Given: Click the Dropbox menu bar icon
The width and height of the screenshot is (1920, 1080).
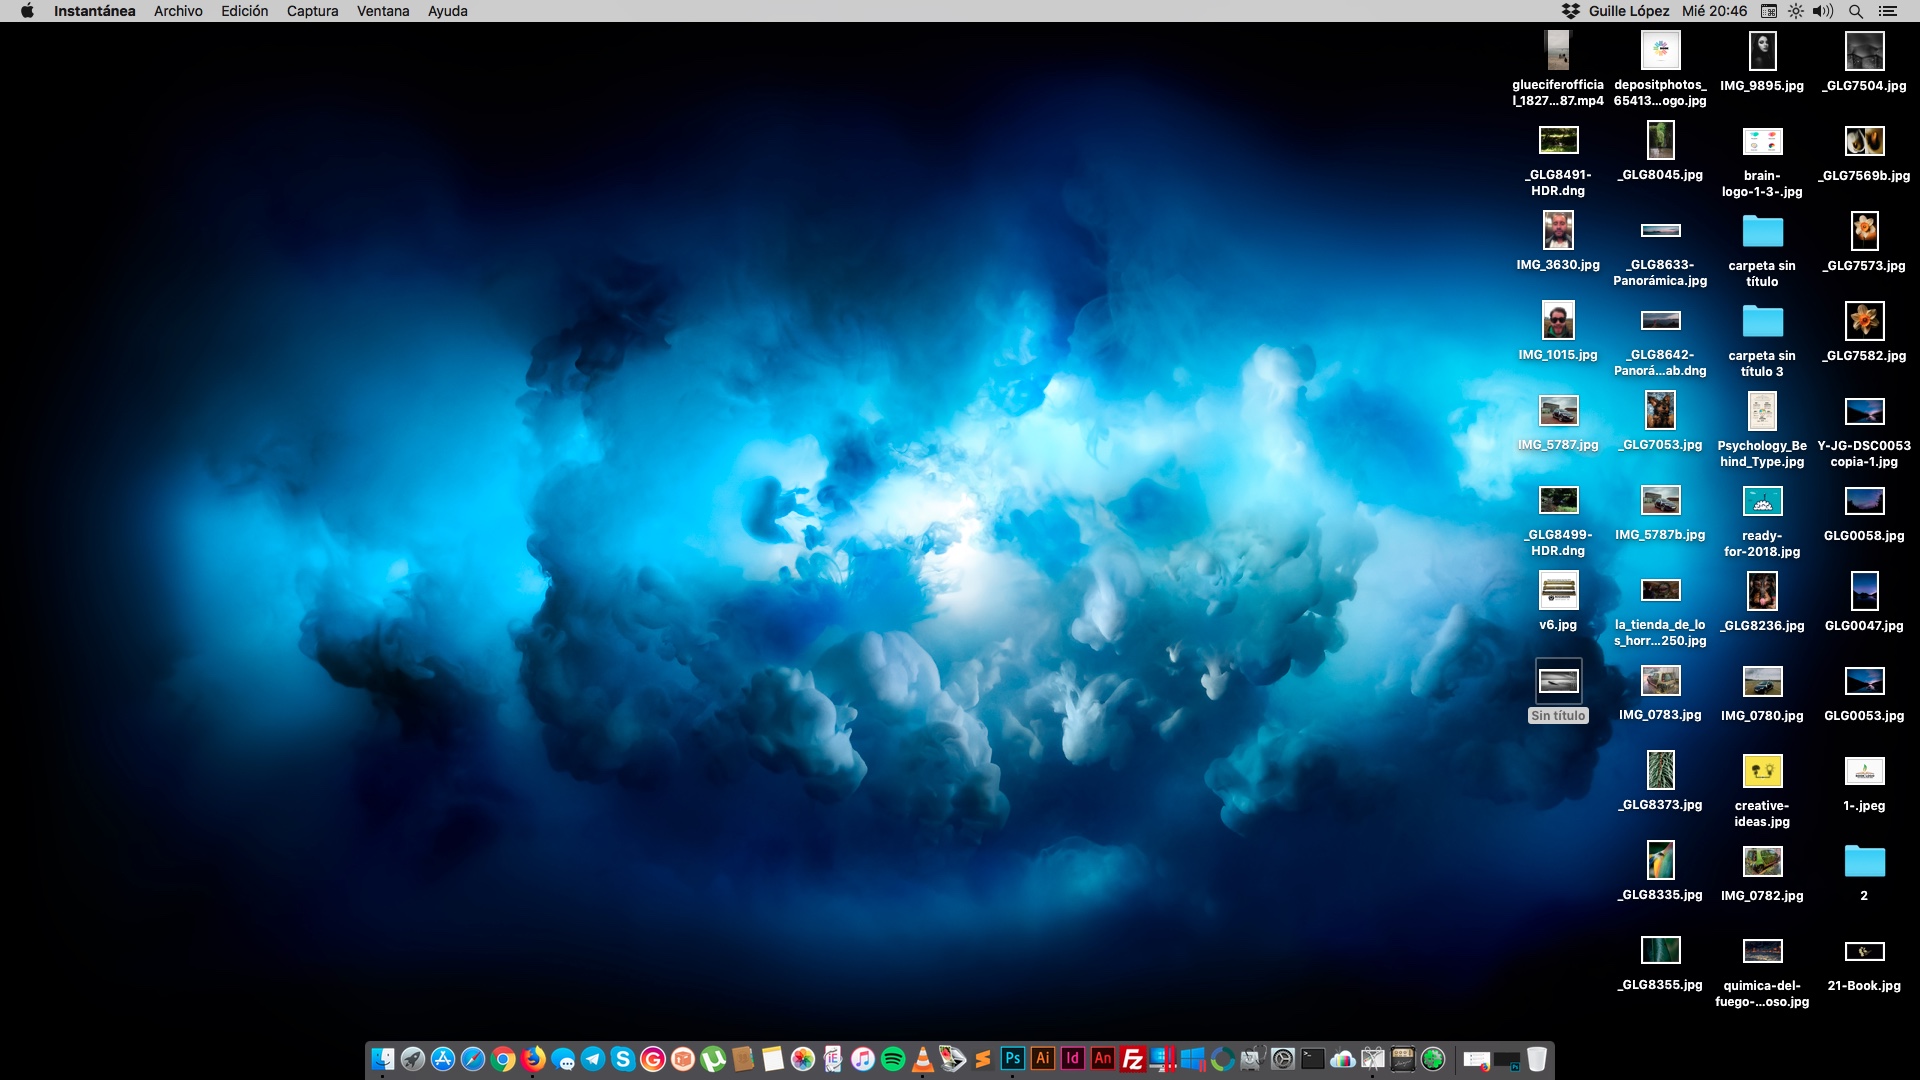Looking at the screenshot, I should click(1571, 11).
